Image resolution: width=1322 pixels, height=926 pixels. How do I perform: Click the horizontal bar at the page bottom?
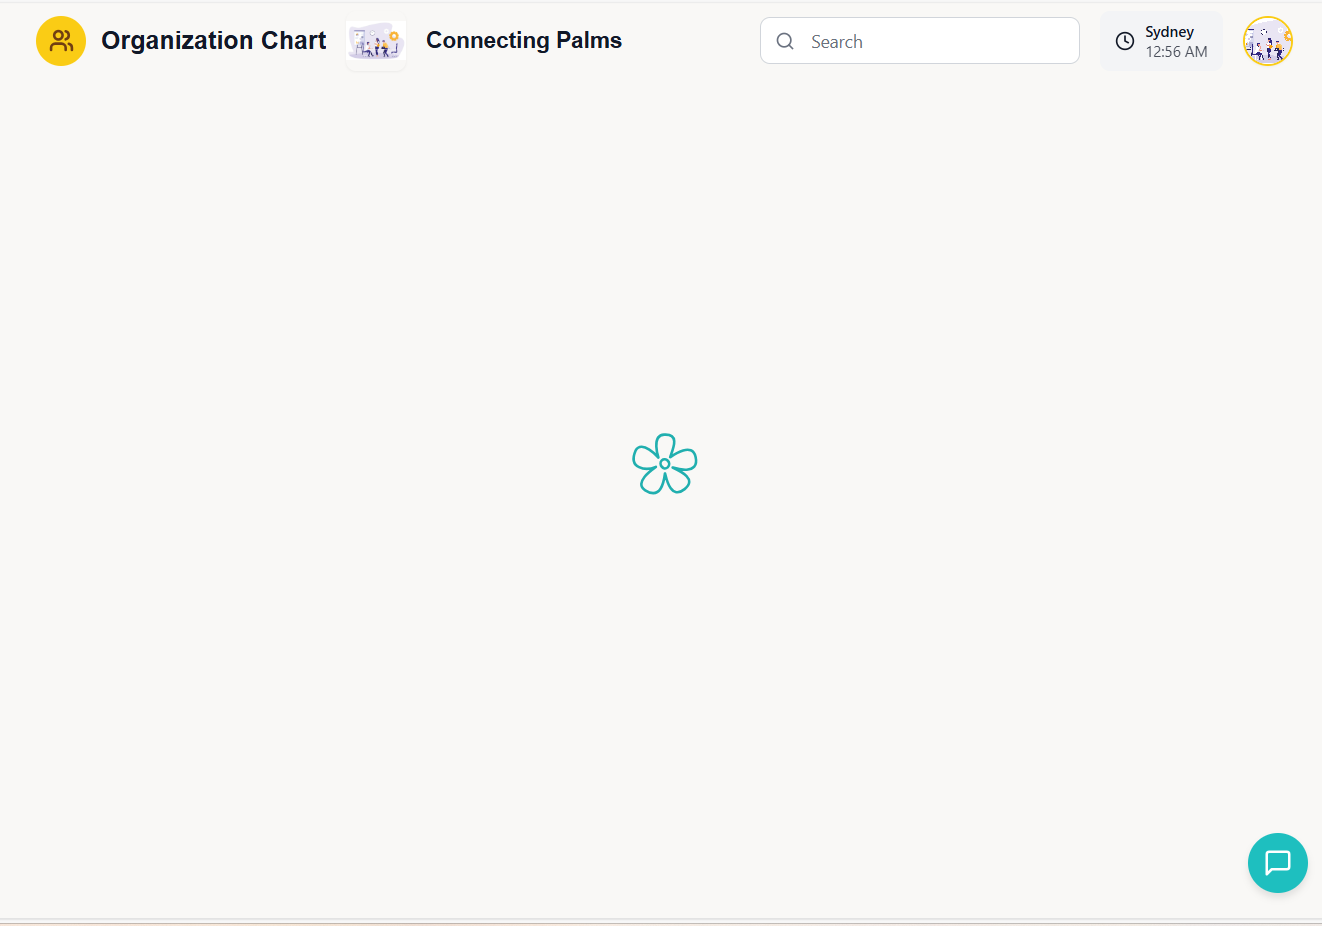coord(660,920)
